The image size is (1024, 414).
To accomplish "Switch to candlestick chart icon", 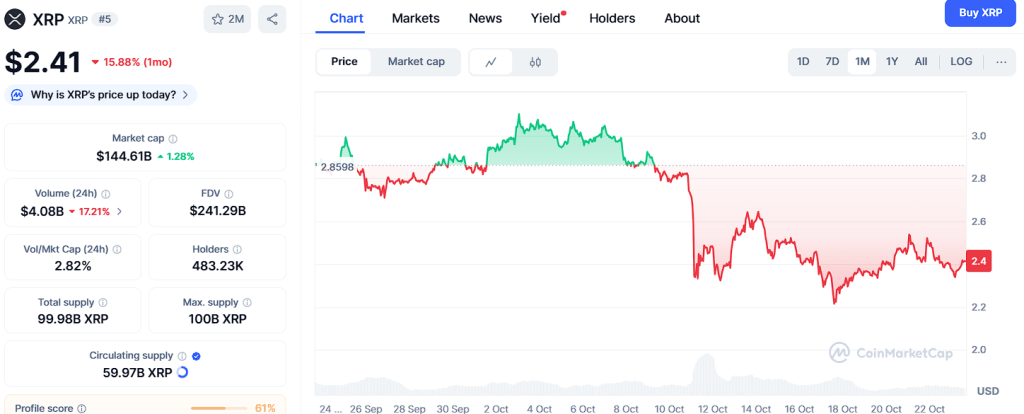I will [535, 62].
